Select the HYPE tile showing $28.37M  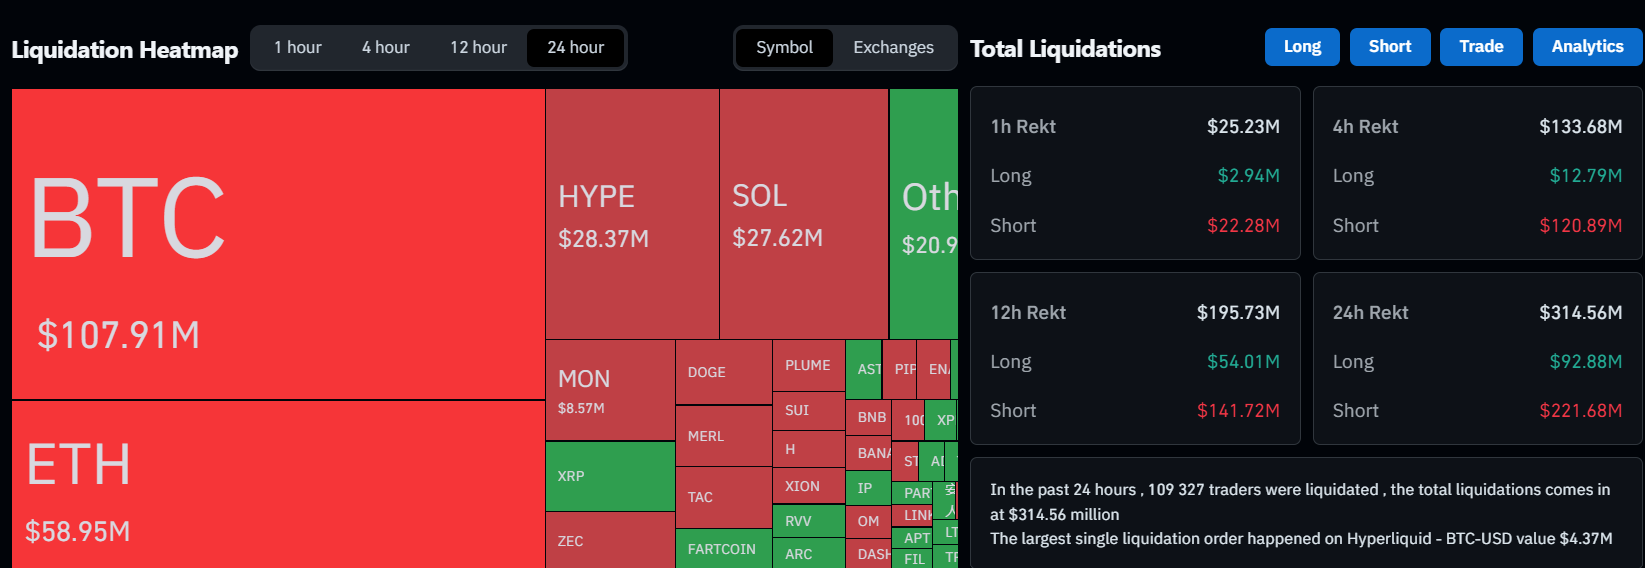tap(632, 214)
